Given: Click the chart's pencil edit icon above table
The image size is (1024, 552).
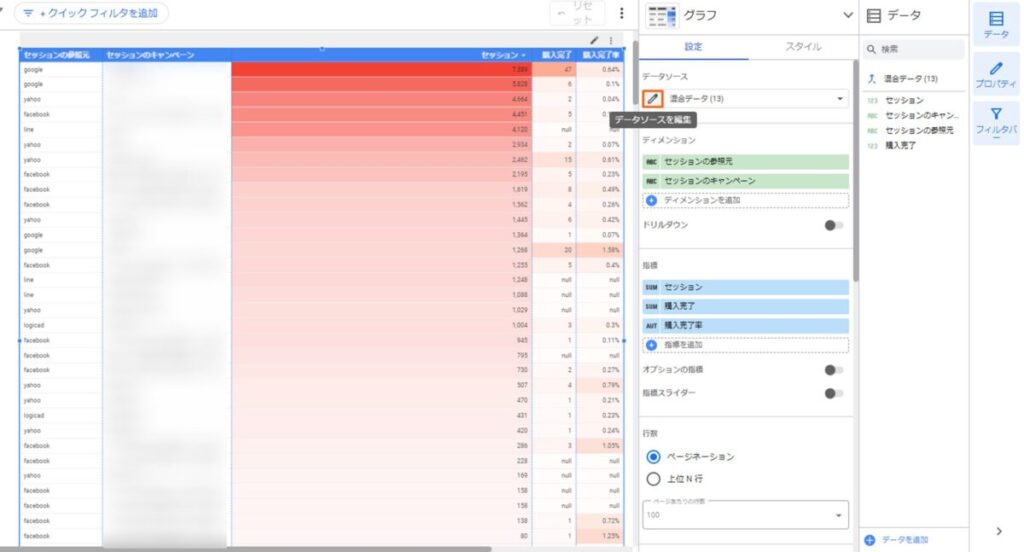Looking at the screenshot, I should (x=595, y=40).
